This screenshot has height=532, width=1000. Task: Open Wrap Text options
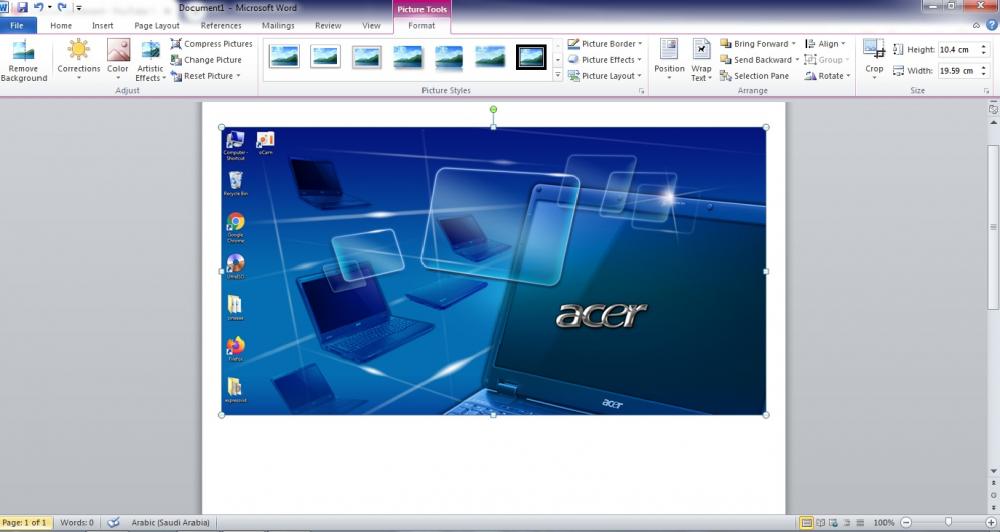click(701, 59)
